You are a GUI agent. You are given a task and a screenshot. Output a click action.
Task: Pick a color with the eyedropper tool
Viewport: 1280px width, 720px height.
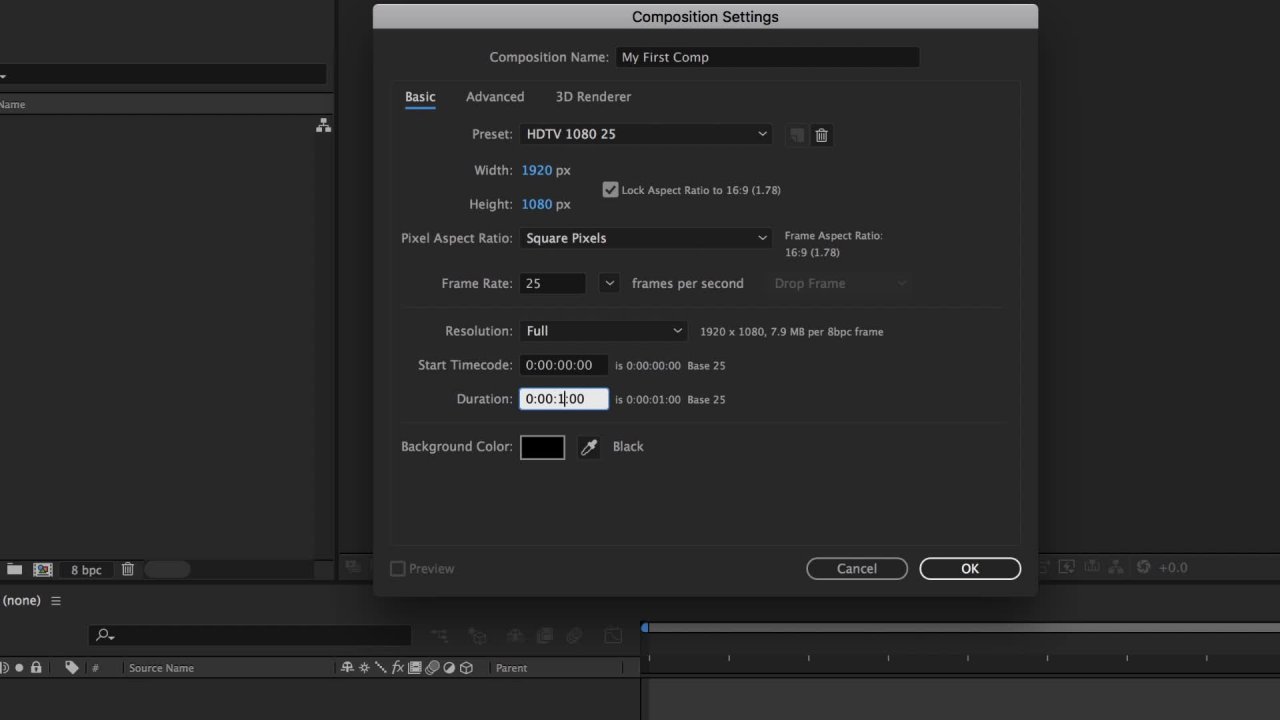[588, 447]
